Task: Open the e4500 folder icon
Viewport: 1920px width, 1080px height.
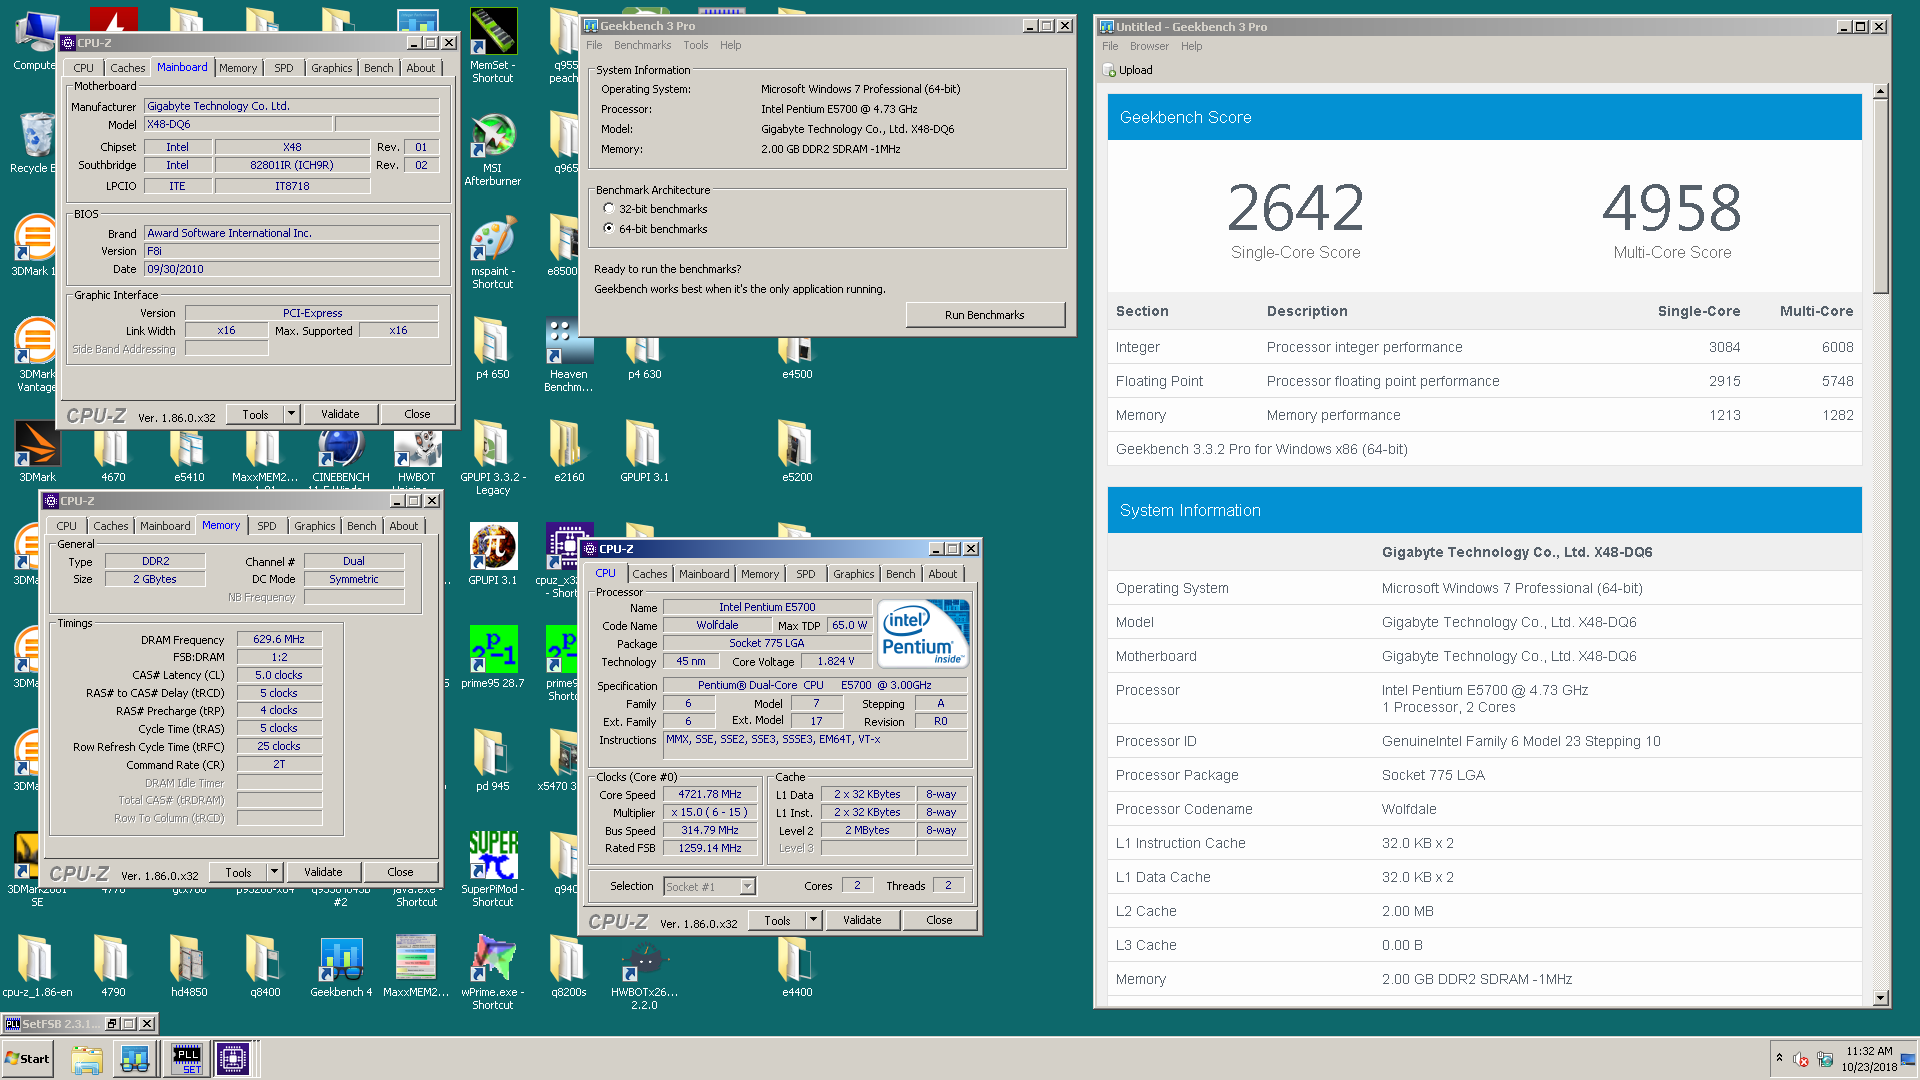Action: coord(797,356)
